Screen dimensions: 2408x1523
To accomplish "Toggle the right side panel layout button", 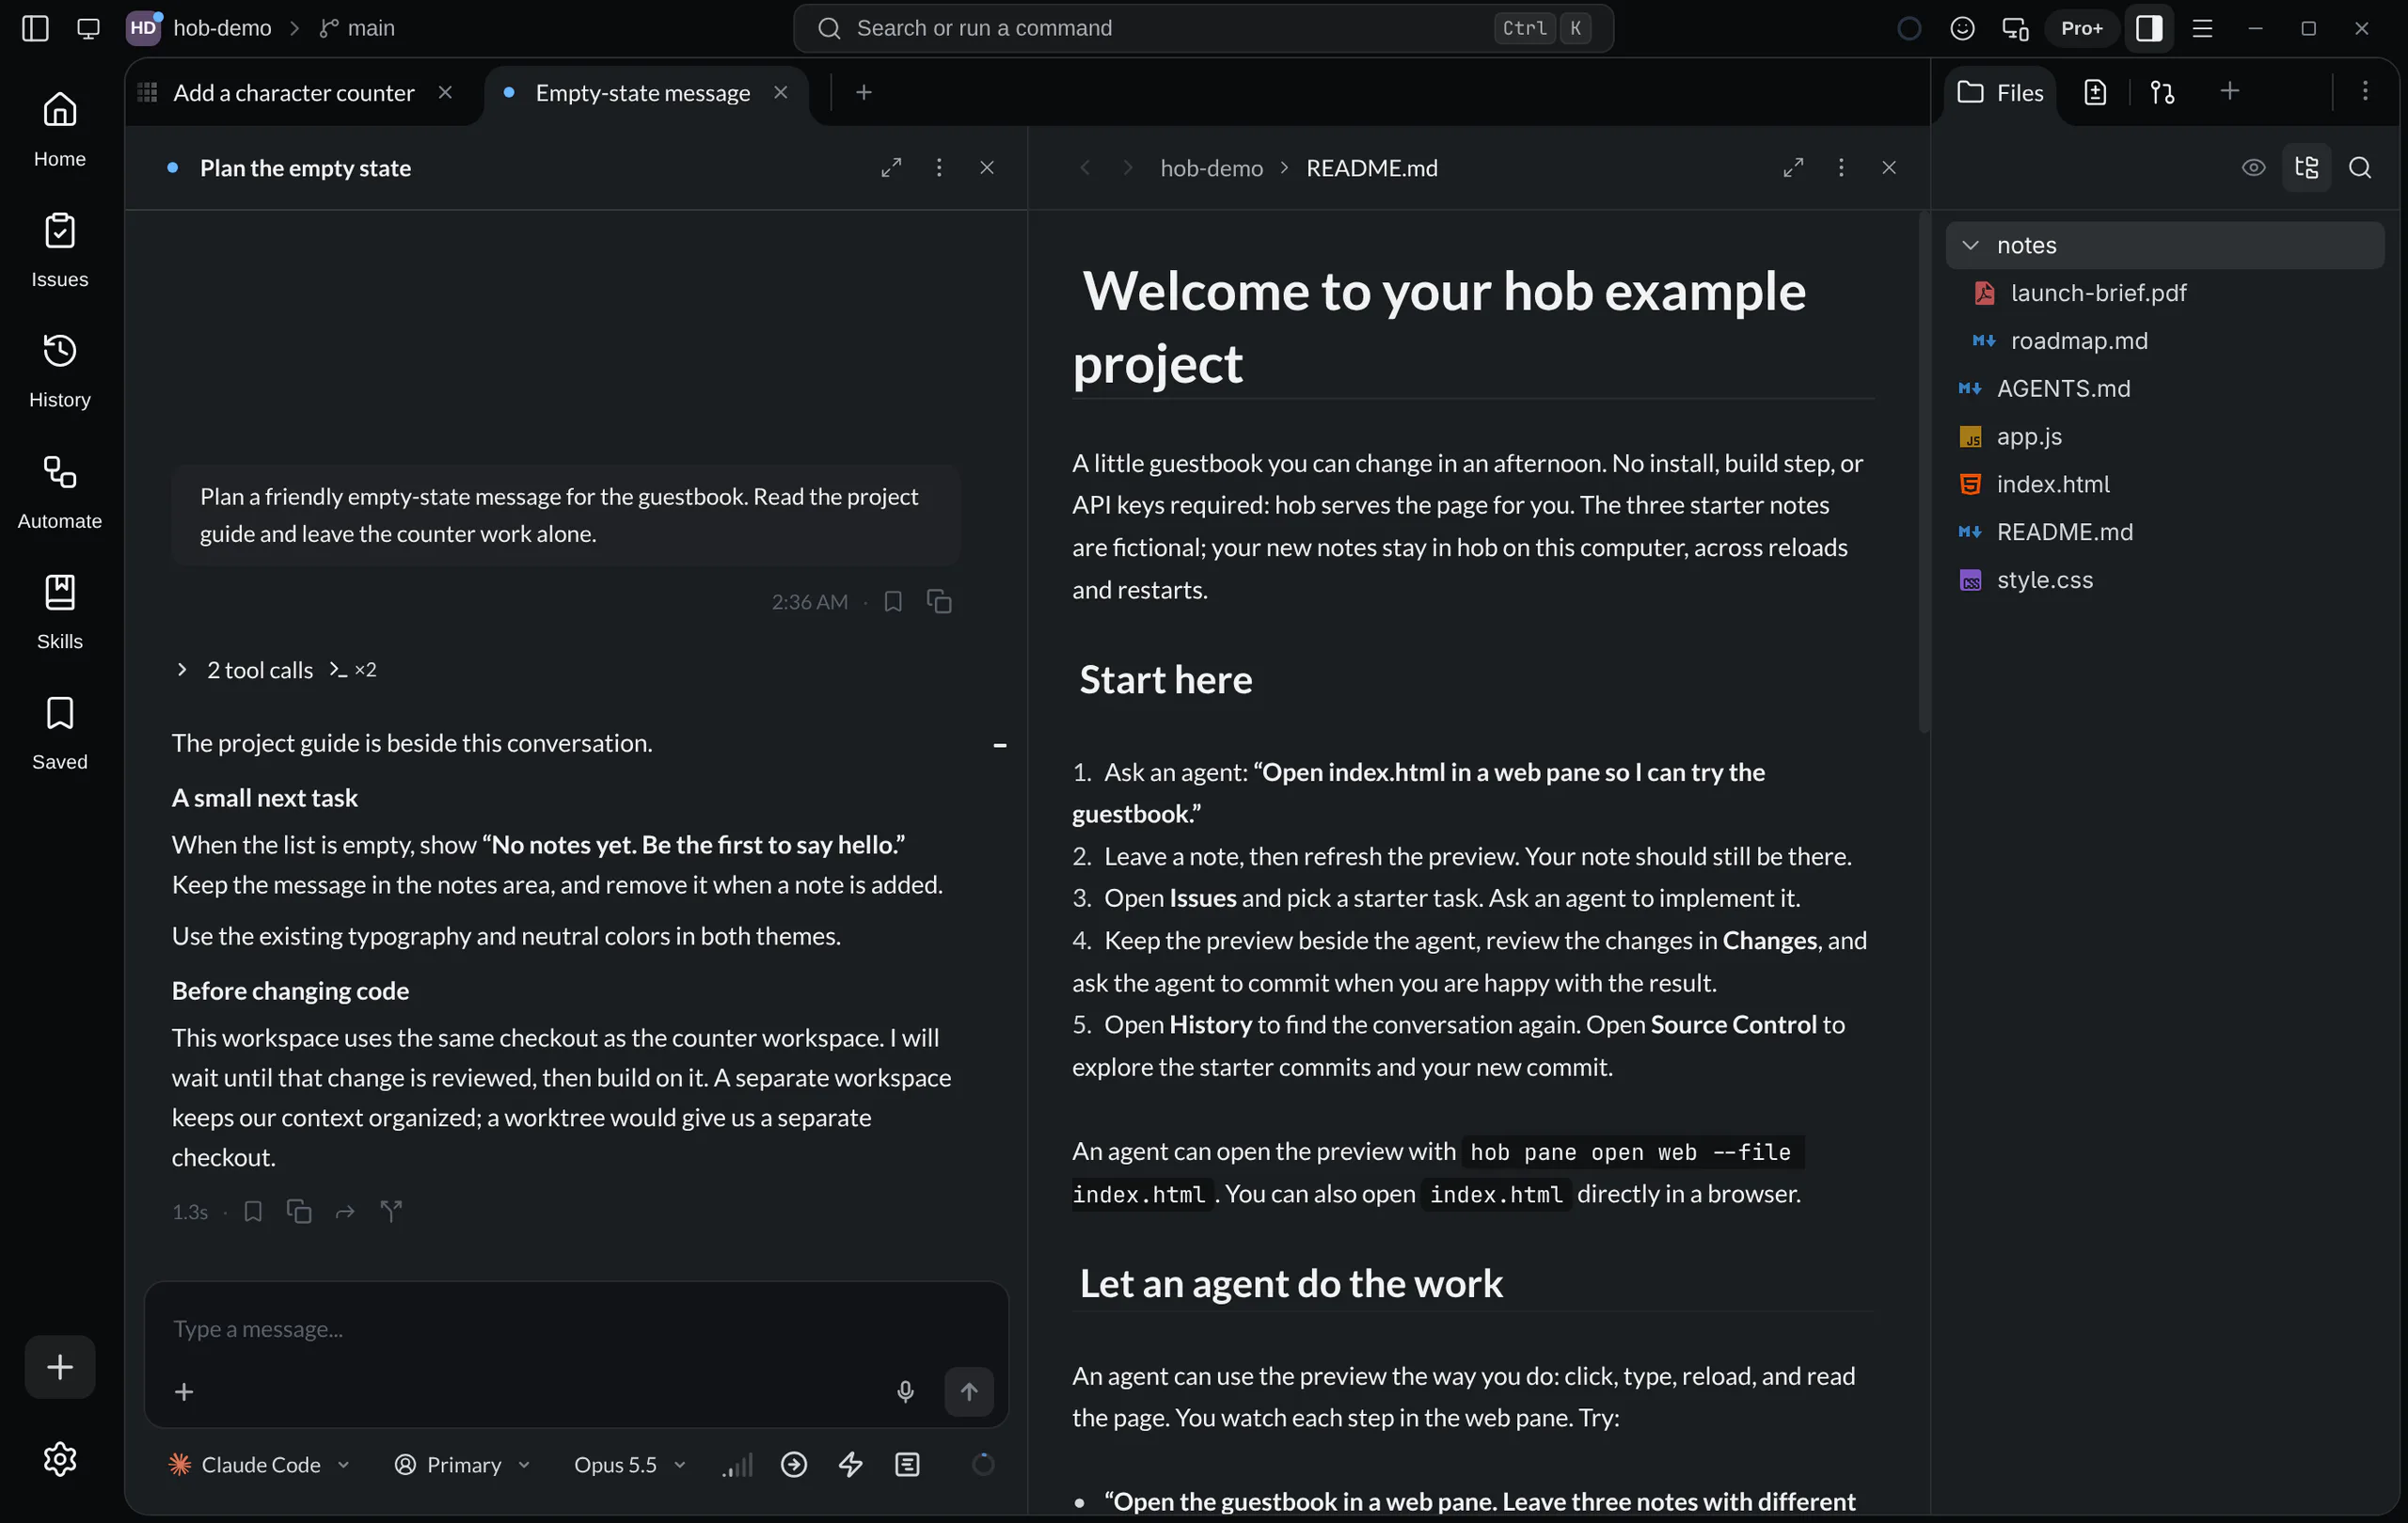I will [2149, 28].
